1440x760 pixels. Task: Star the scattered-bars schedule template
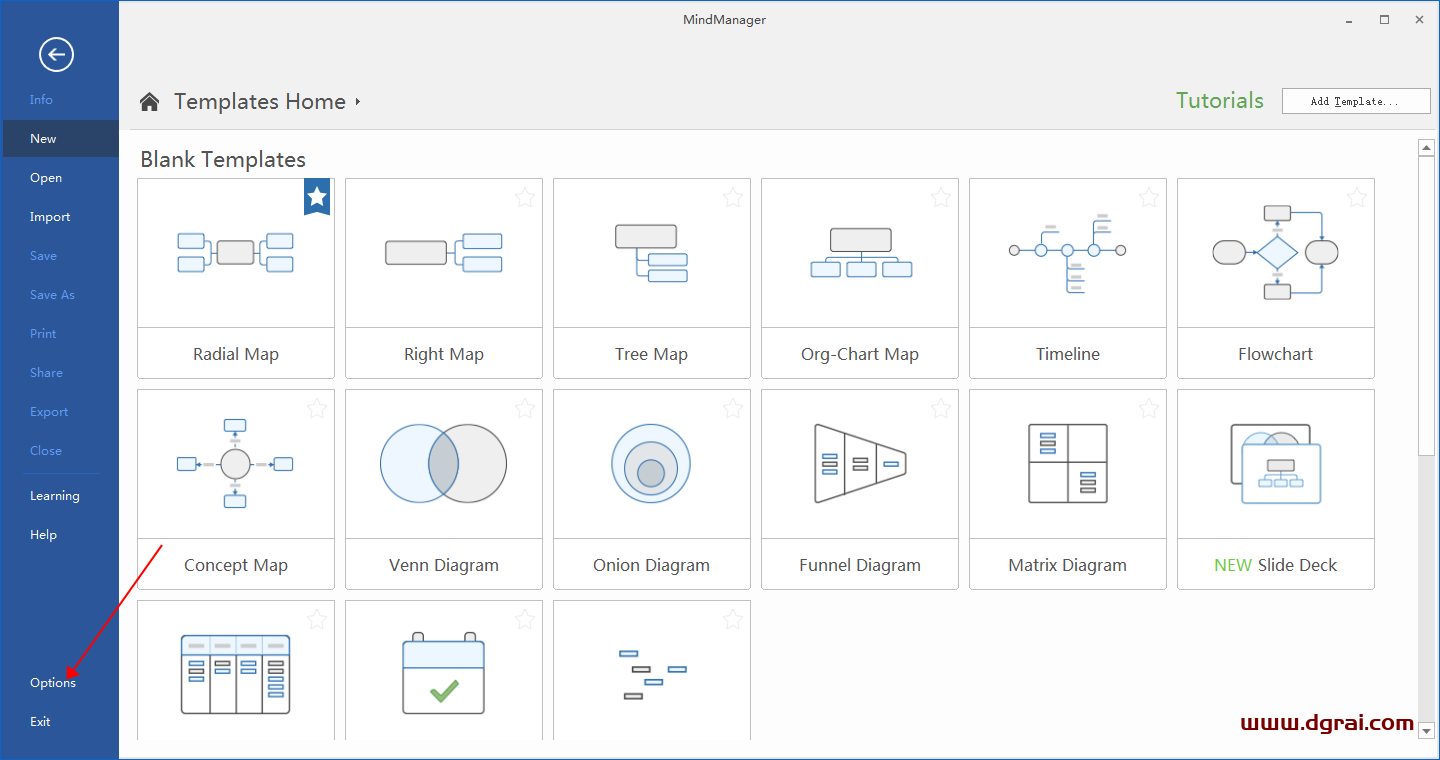click(x=733, y=619)
